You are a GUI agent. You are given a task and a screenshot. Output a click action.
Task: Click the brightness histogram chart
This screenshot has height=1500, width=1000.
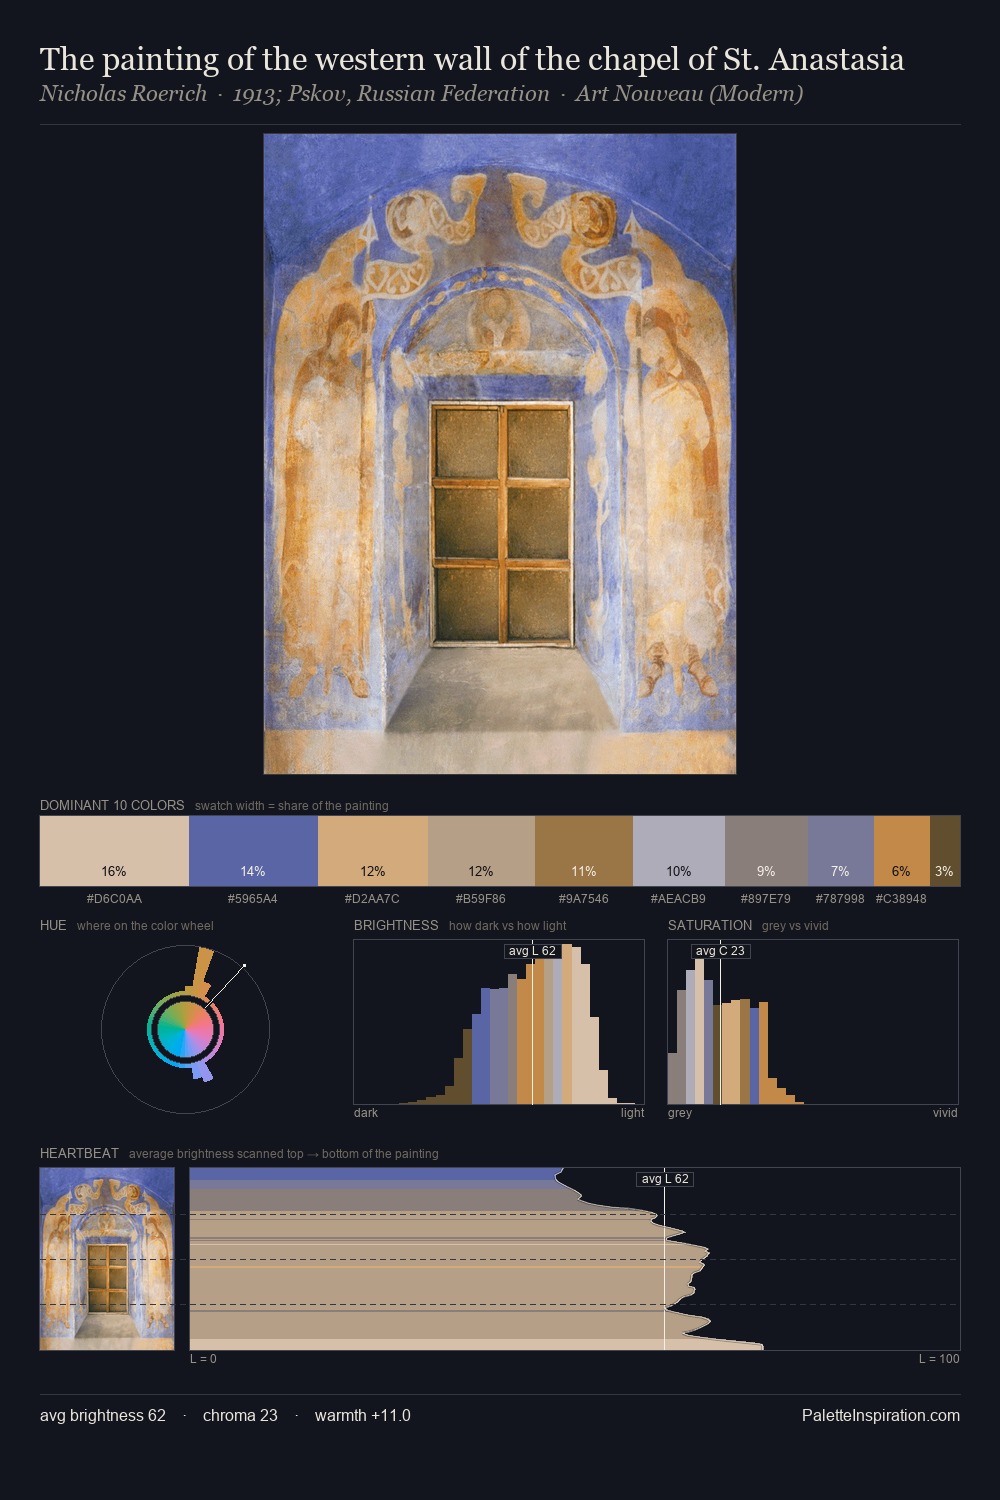click(499, 1022)
